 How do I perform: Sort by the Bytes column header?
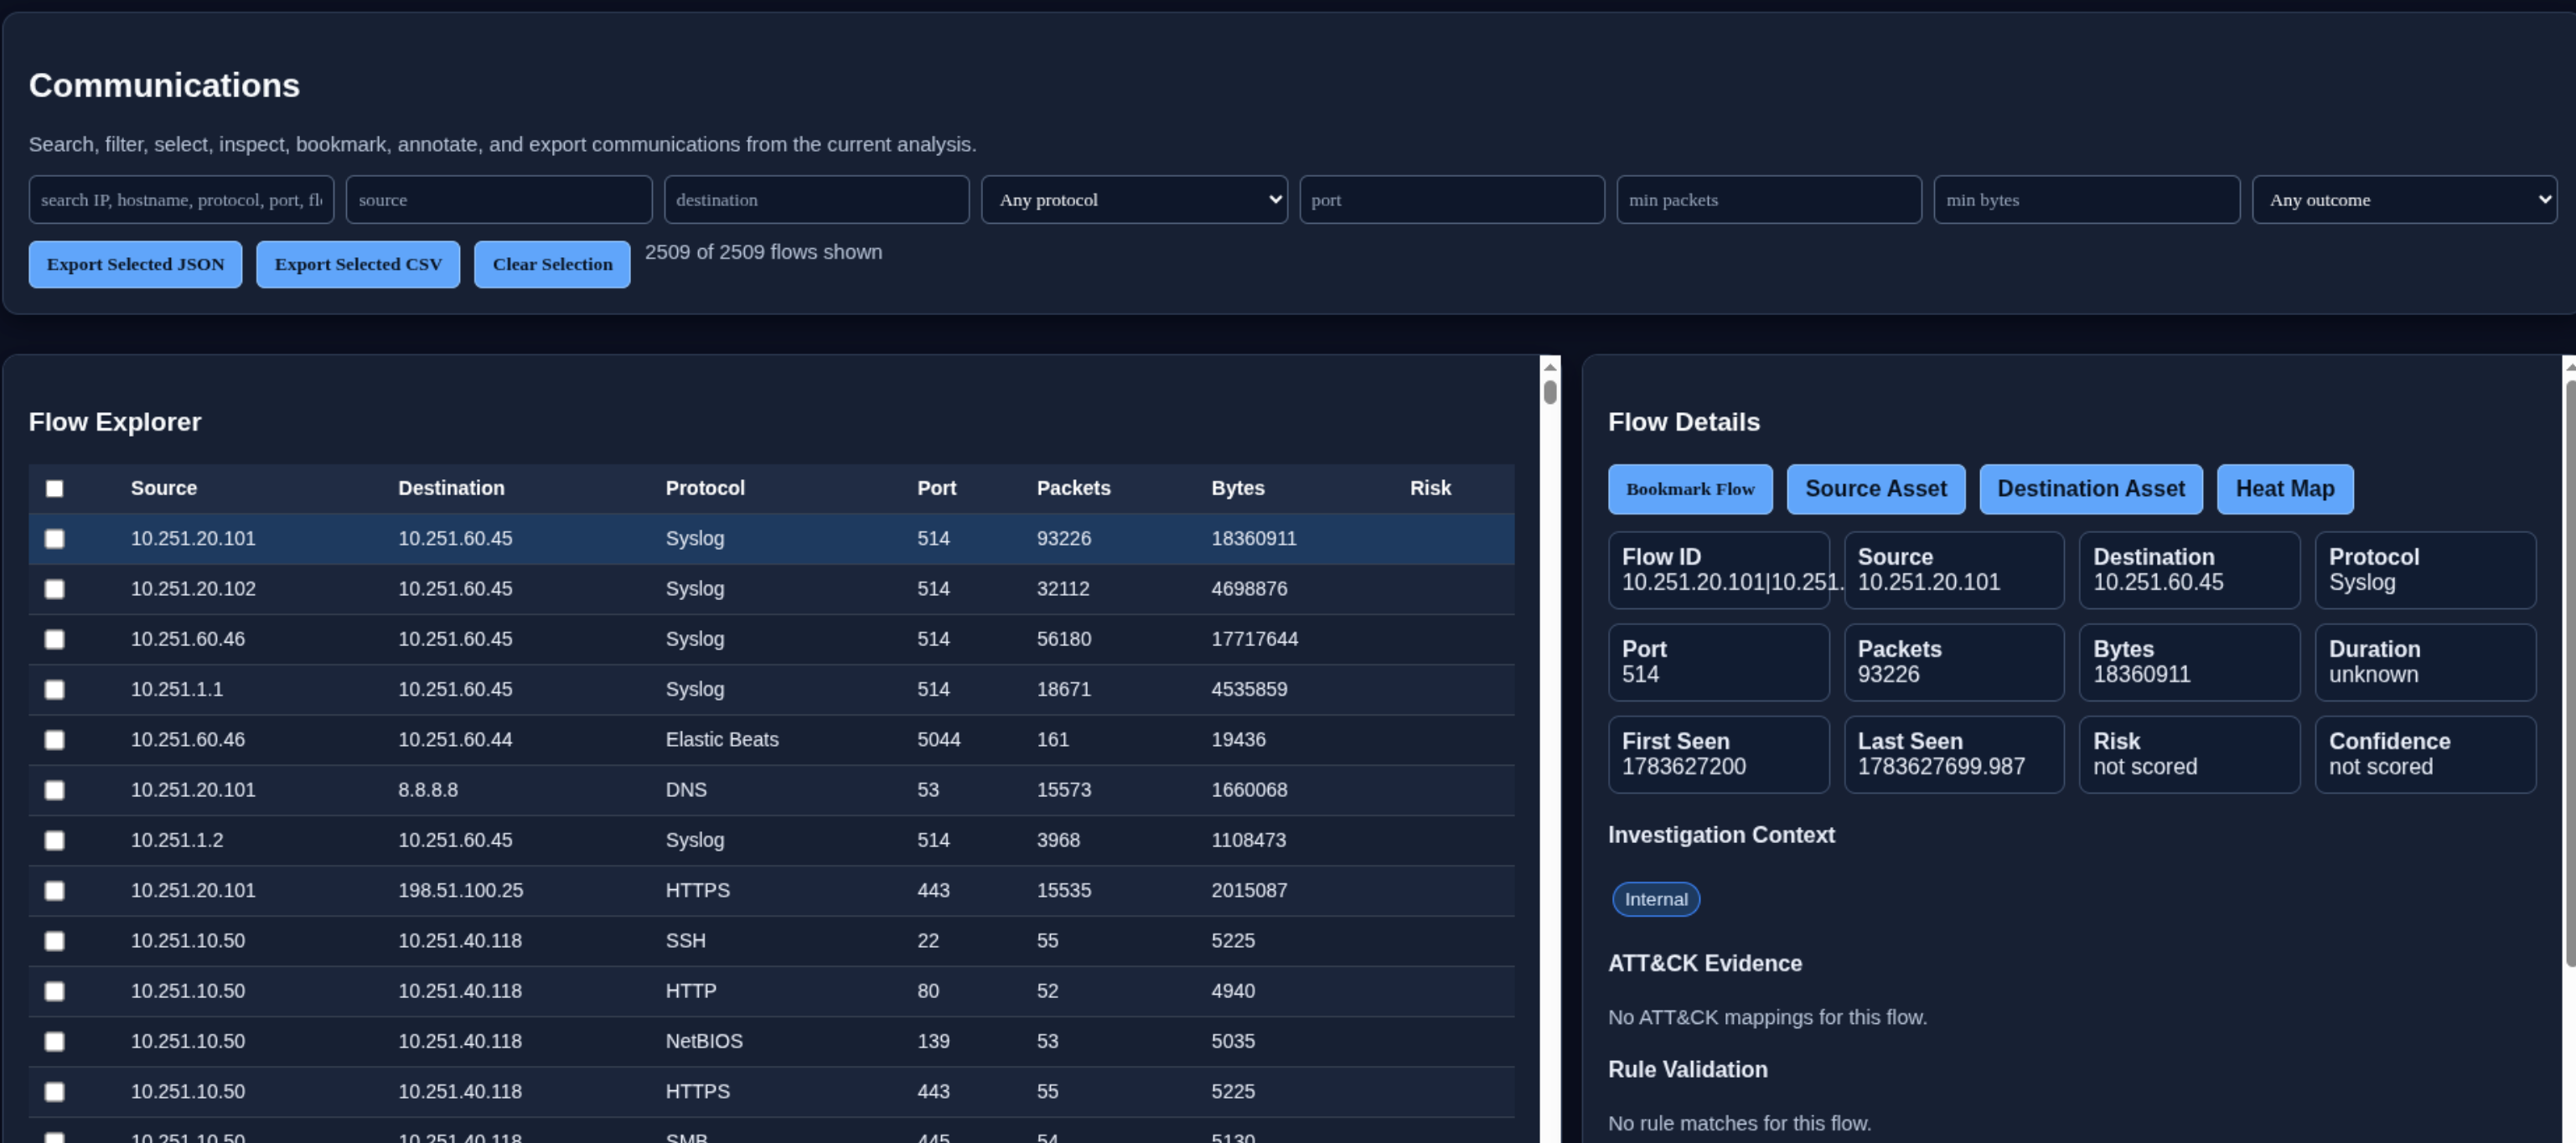(1238, 488)
